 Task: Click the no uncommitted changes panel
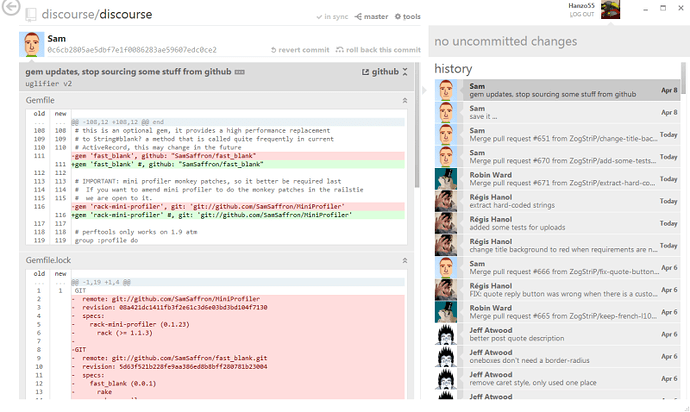(559, 42)
